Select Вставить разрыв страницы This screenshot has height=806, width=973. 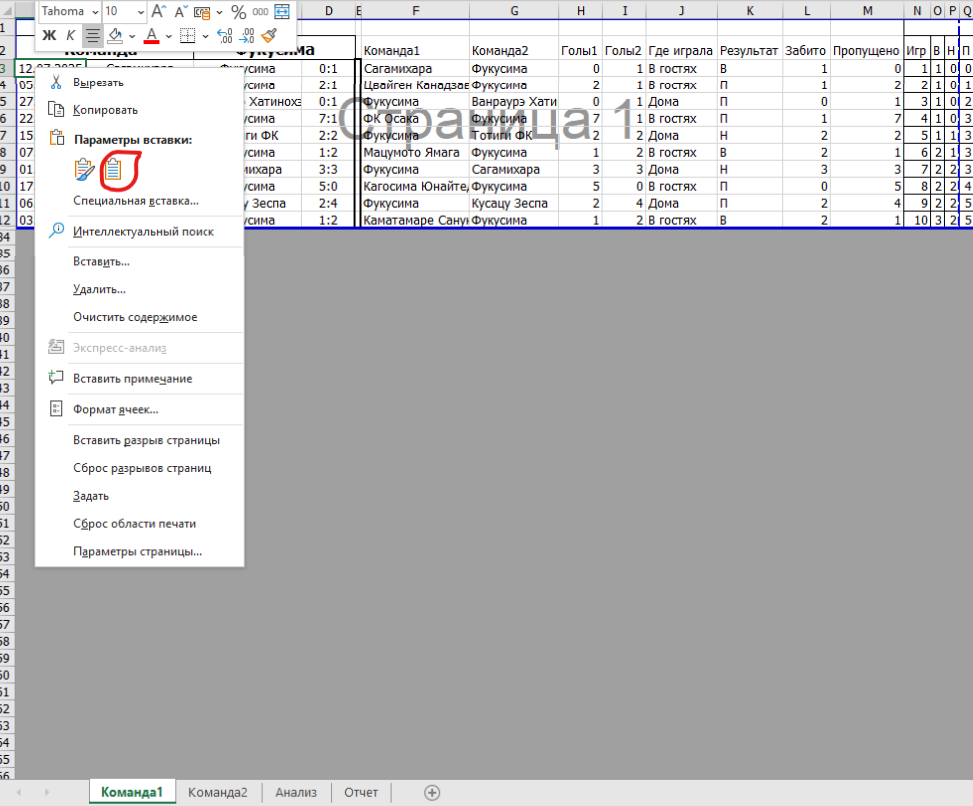tap(146, 440)
